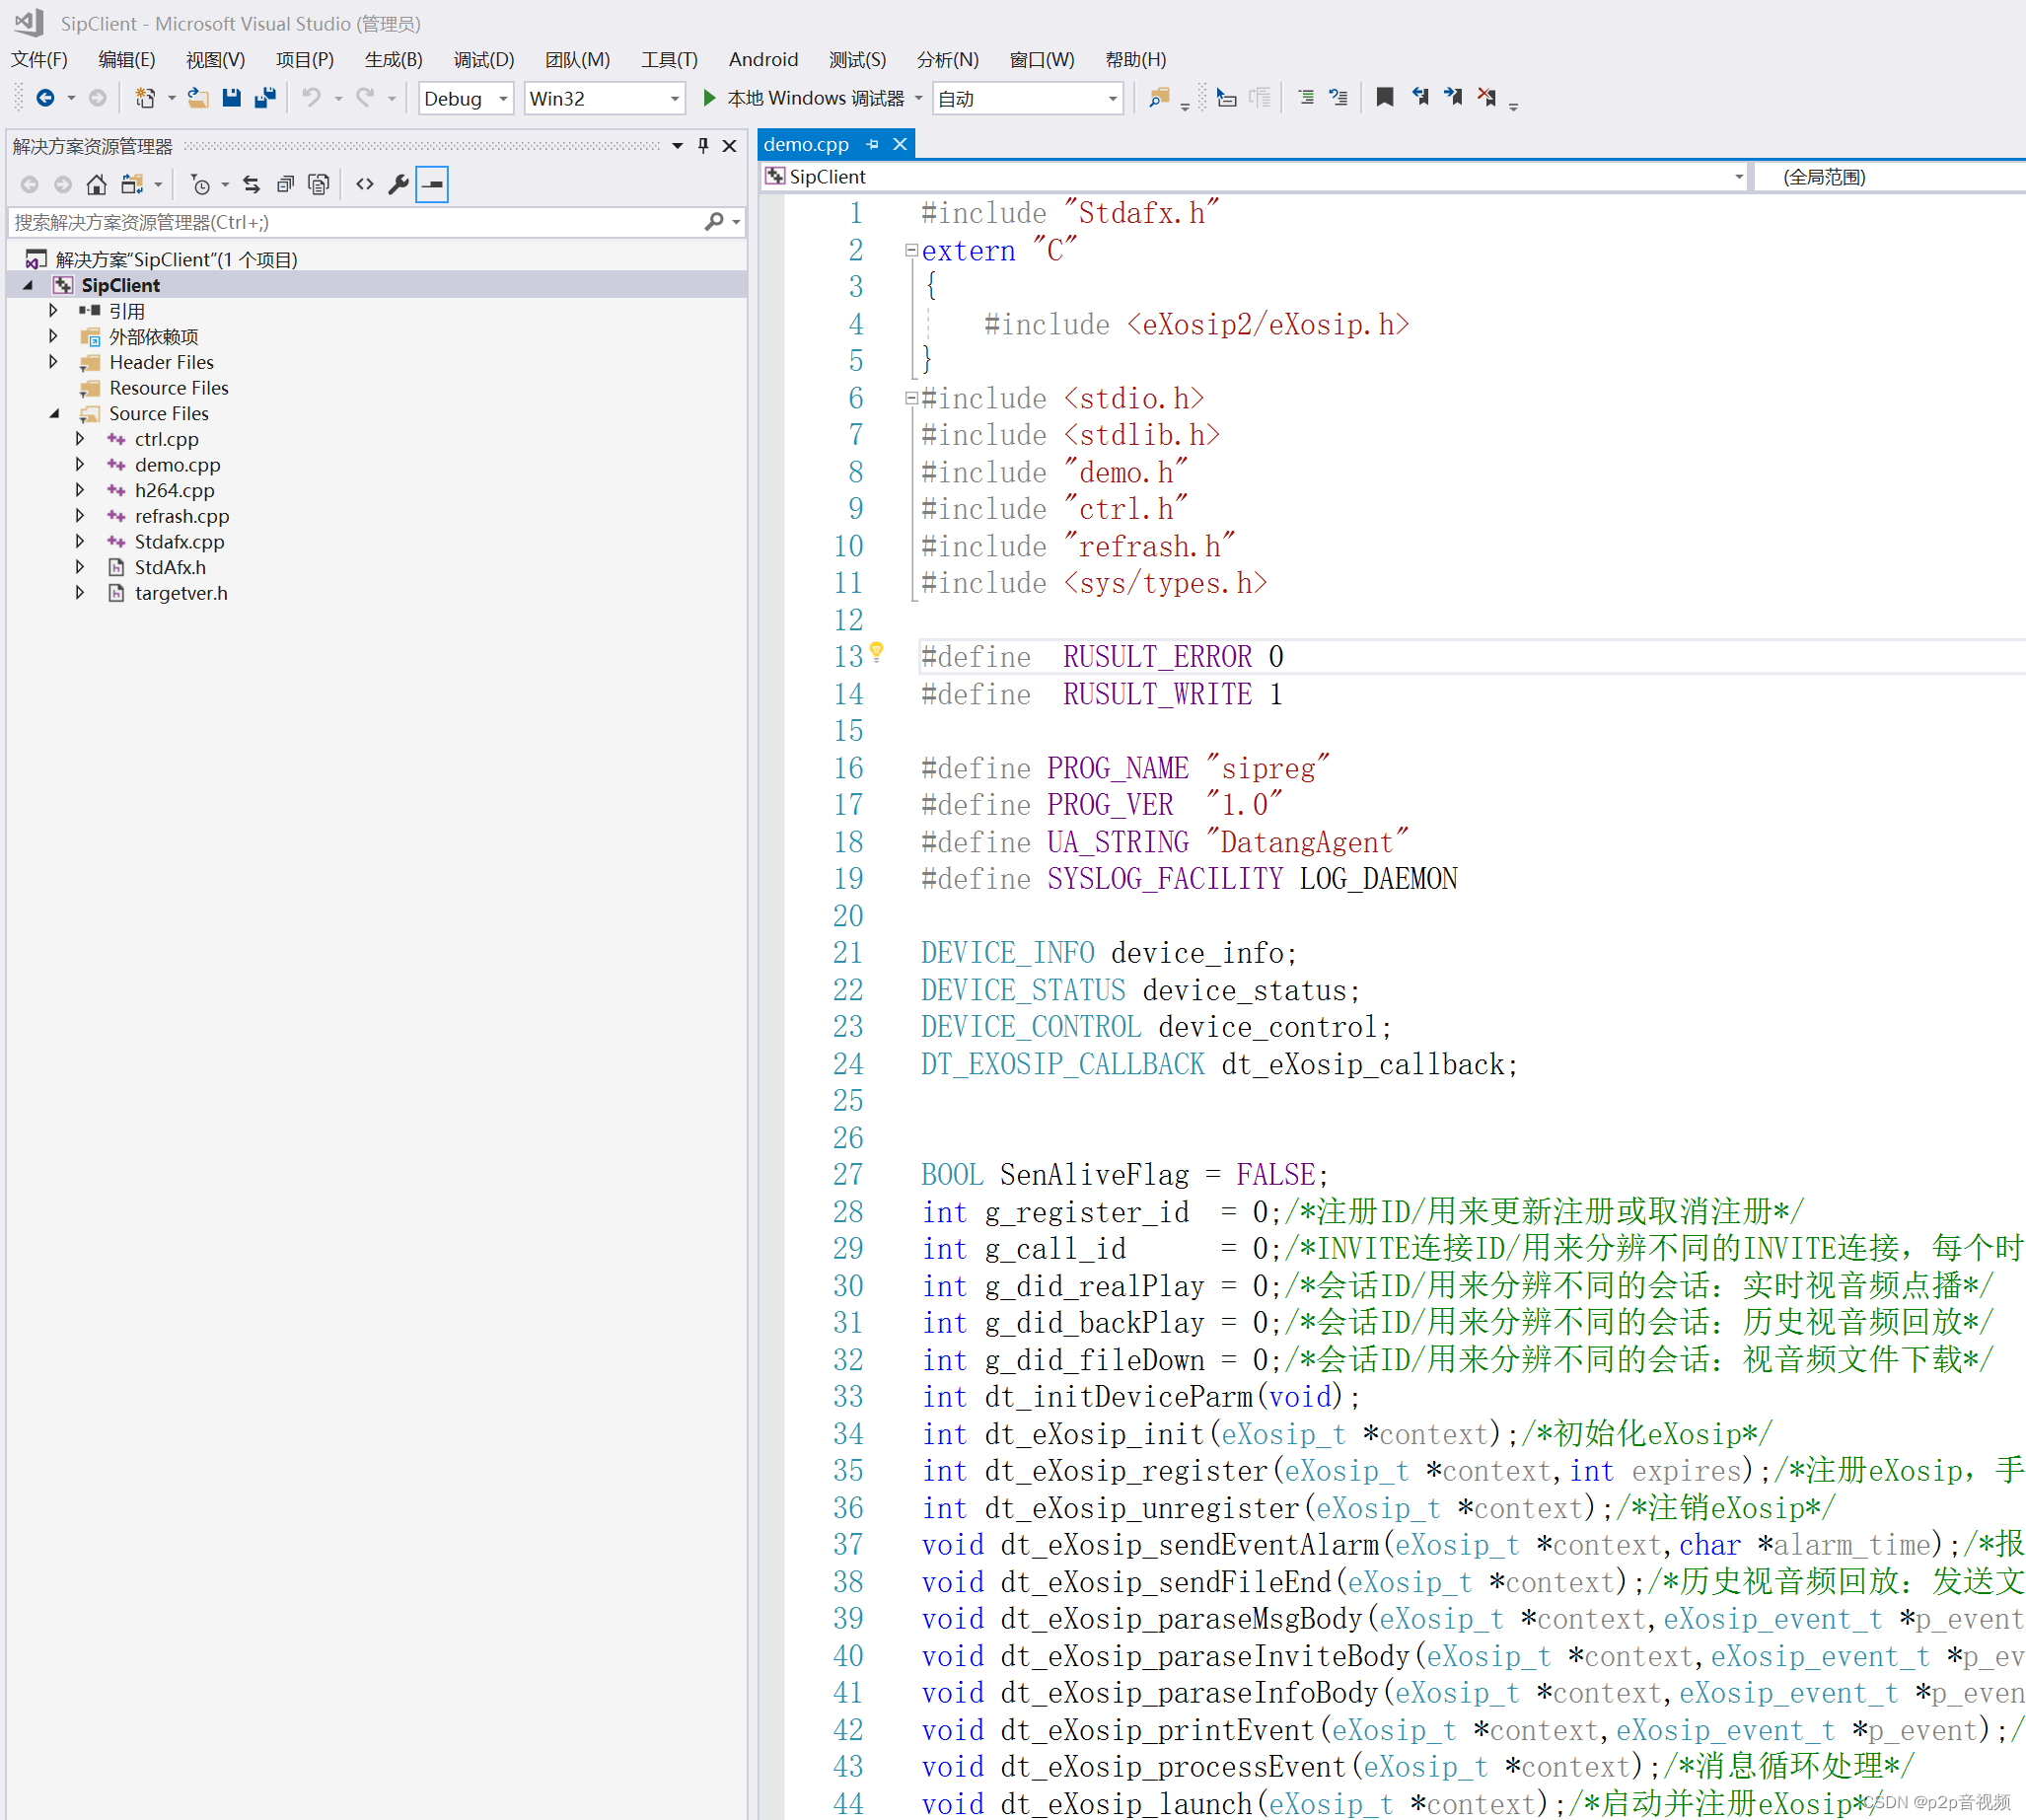Click the Solution Explorer search box
This screenshot has height=1820, width=2026.
(x=350, y=222)
